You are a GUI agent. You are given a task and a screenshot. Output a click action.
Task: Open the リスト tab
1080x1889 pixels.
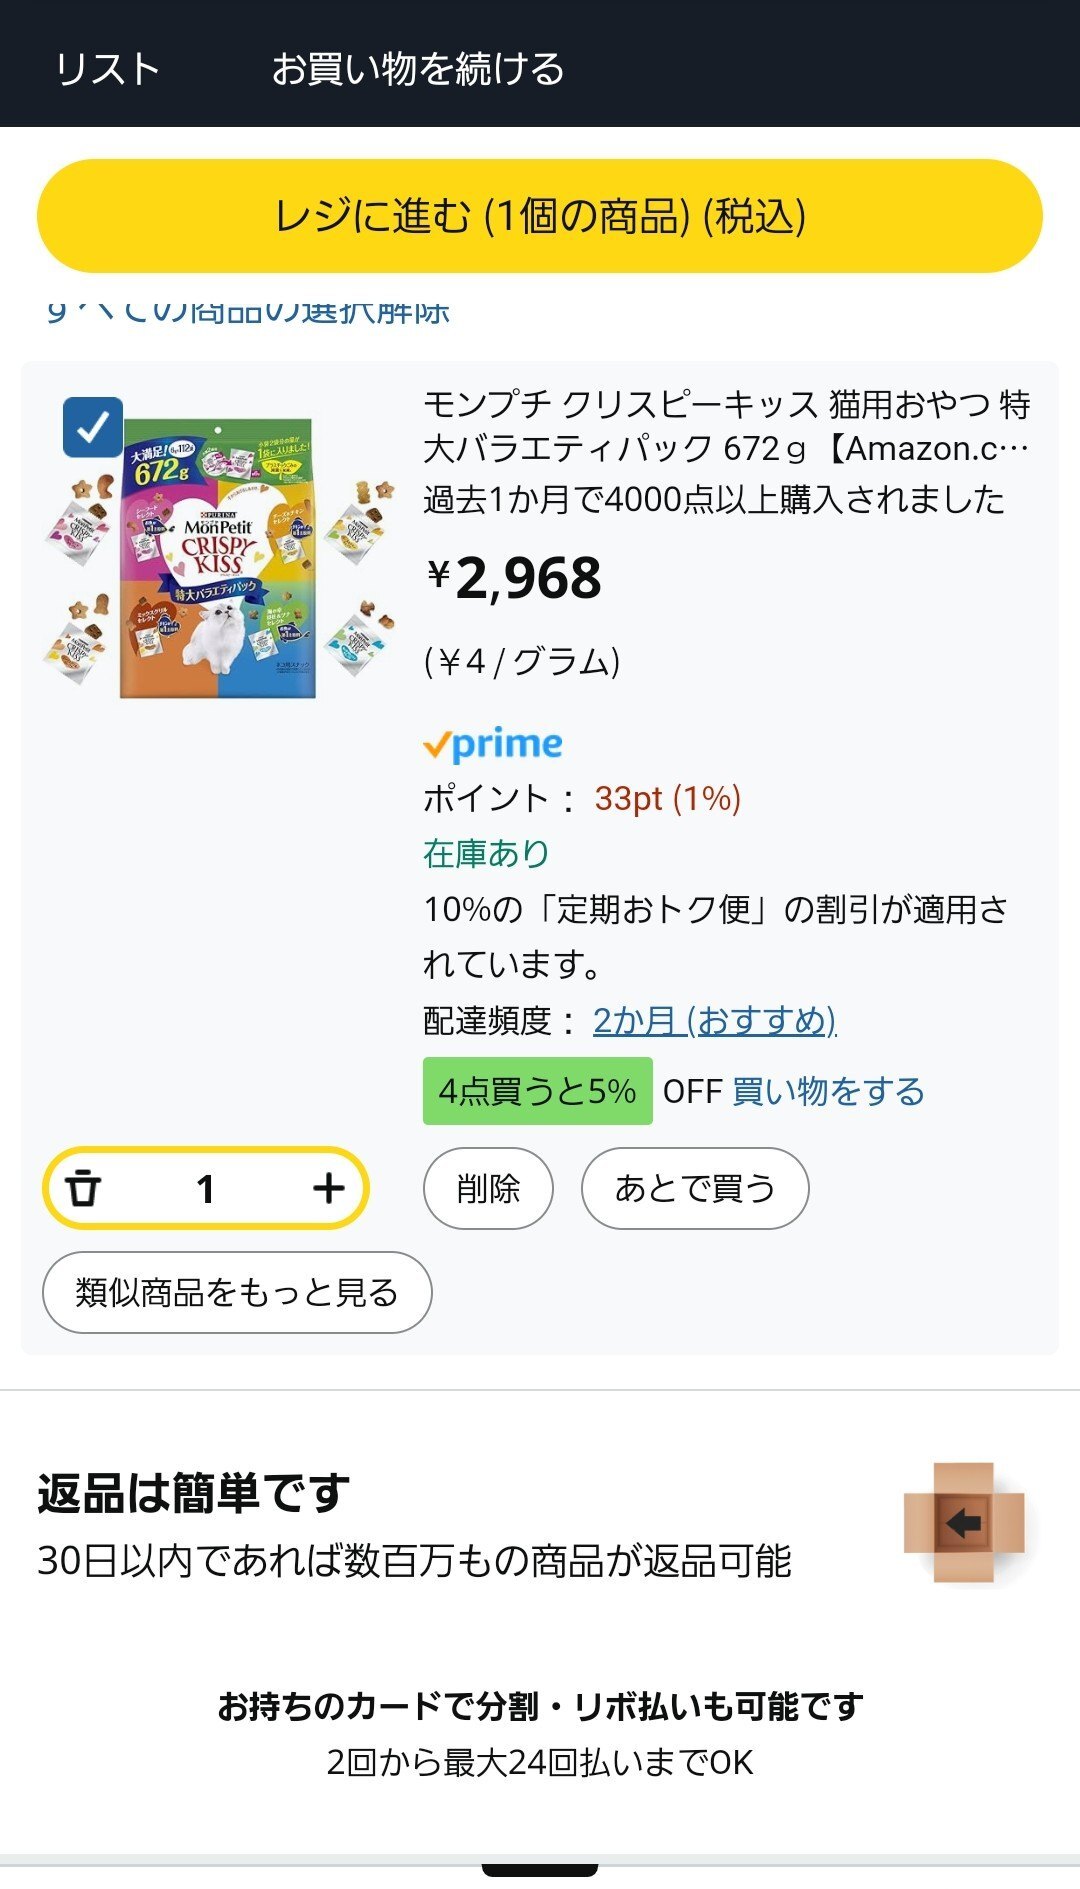[107, 69]
